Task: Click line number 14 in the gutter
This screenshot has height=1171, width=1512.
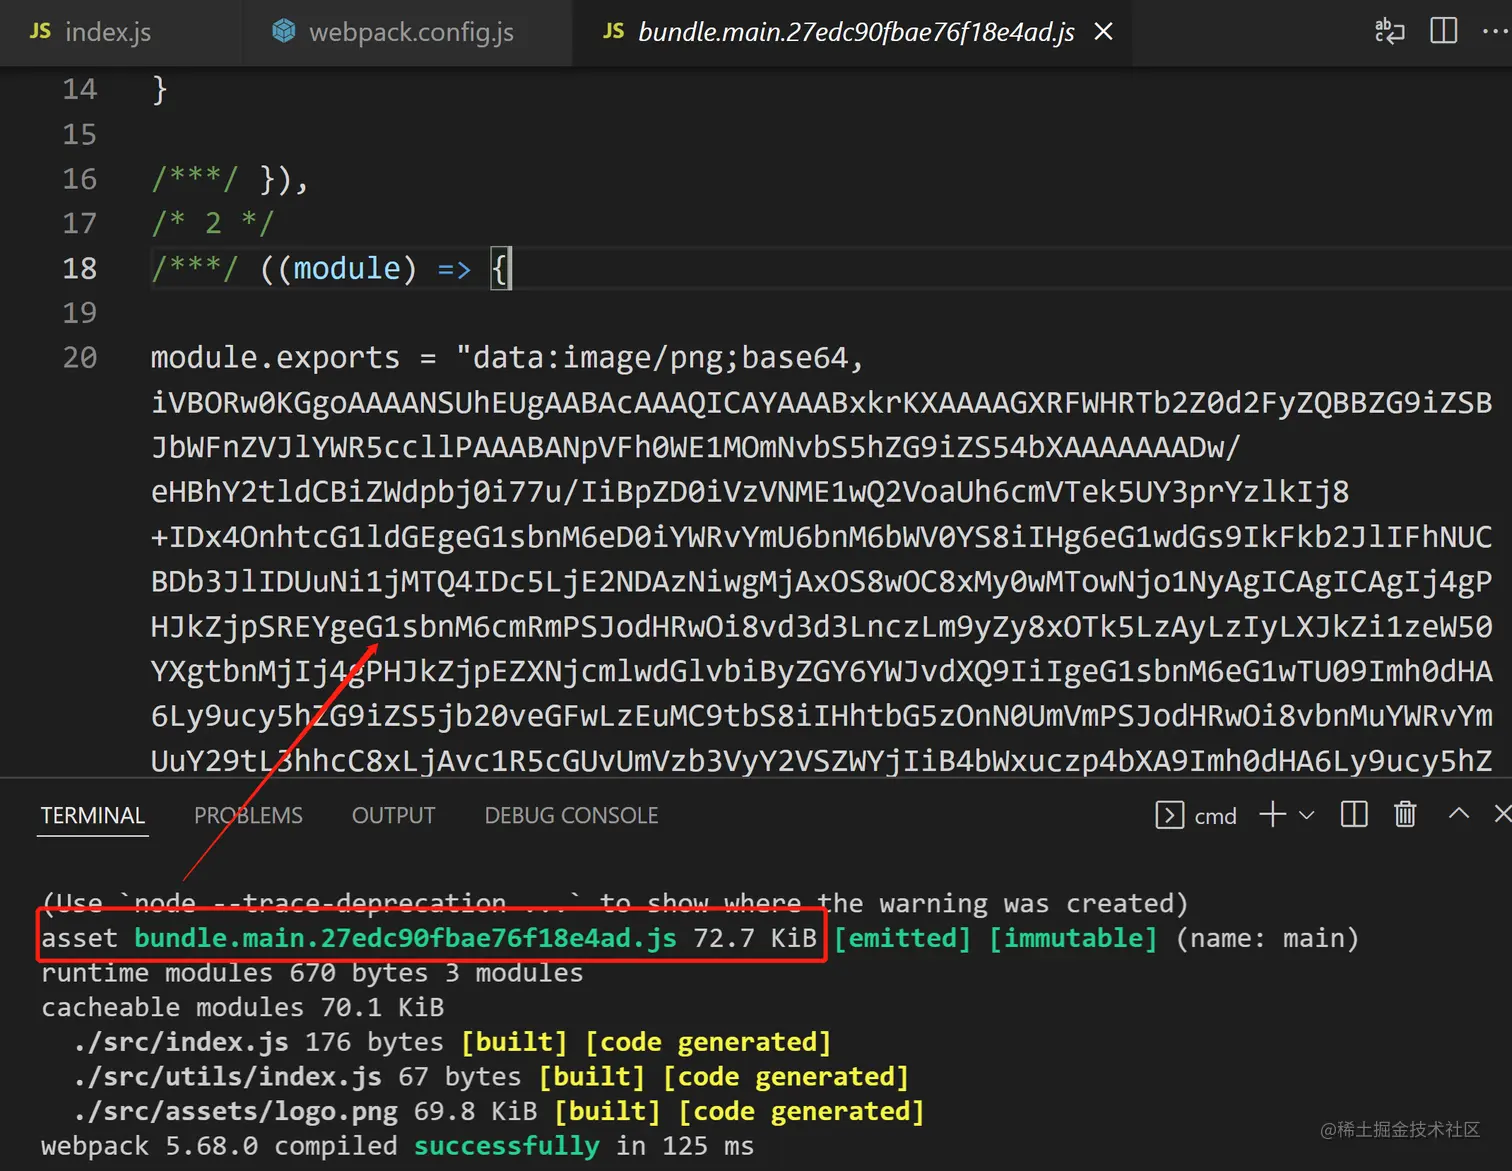Action: [80, 89]
